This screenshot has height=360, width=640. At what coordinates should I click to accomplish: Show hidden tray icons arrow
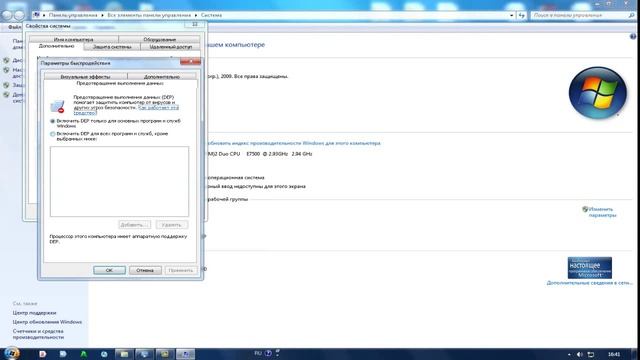pyautogui.click(x=569, y=354)
